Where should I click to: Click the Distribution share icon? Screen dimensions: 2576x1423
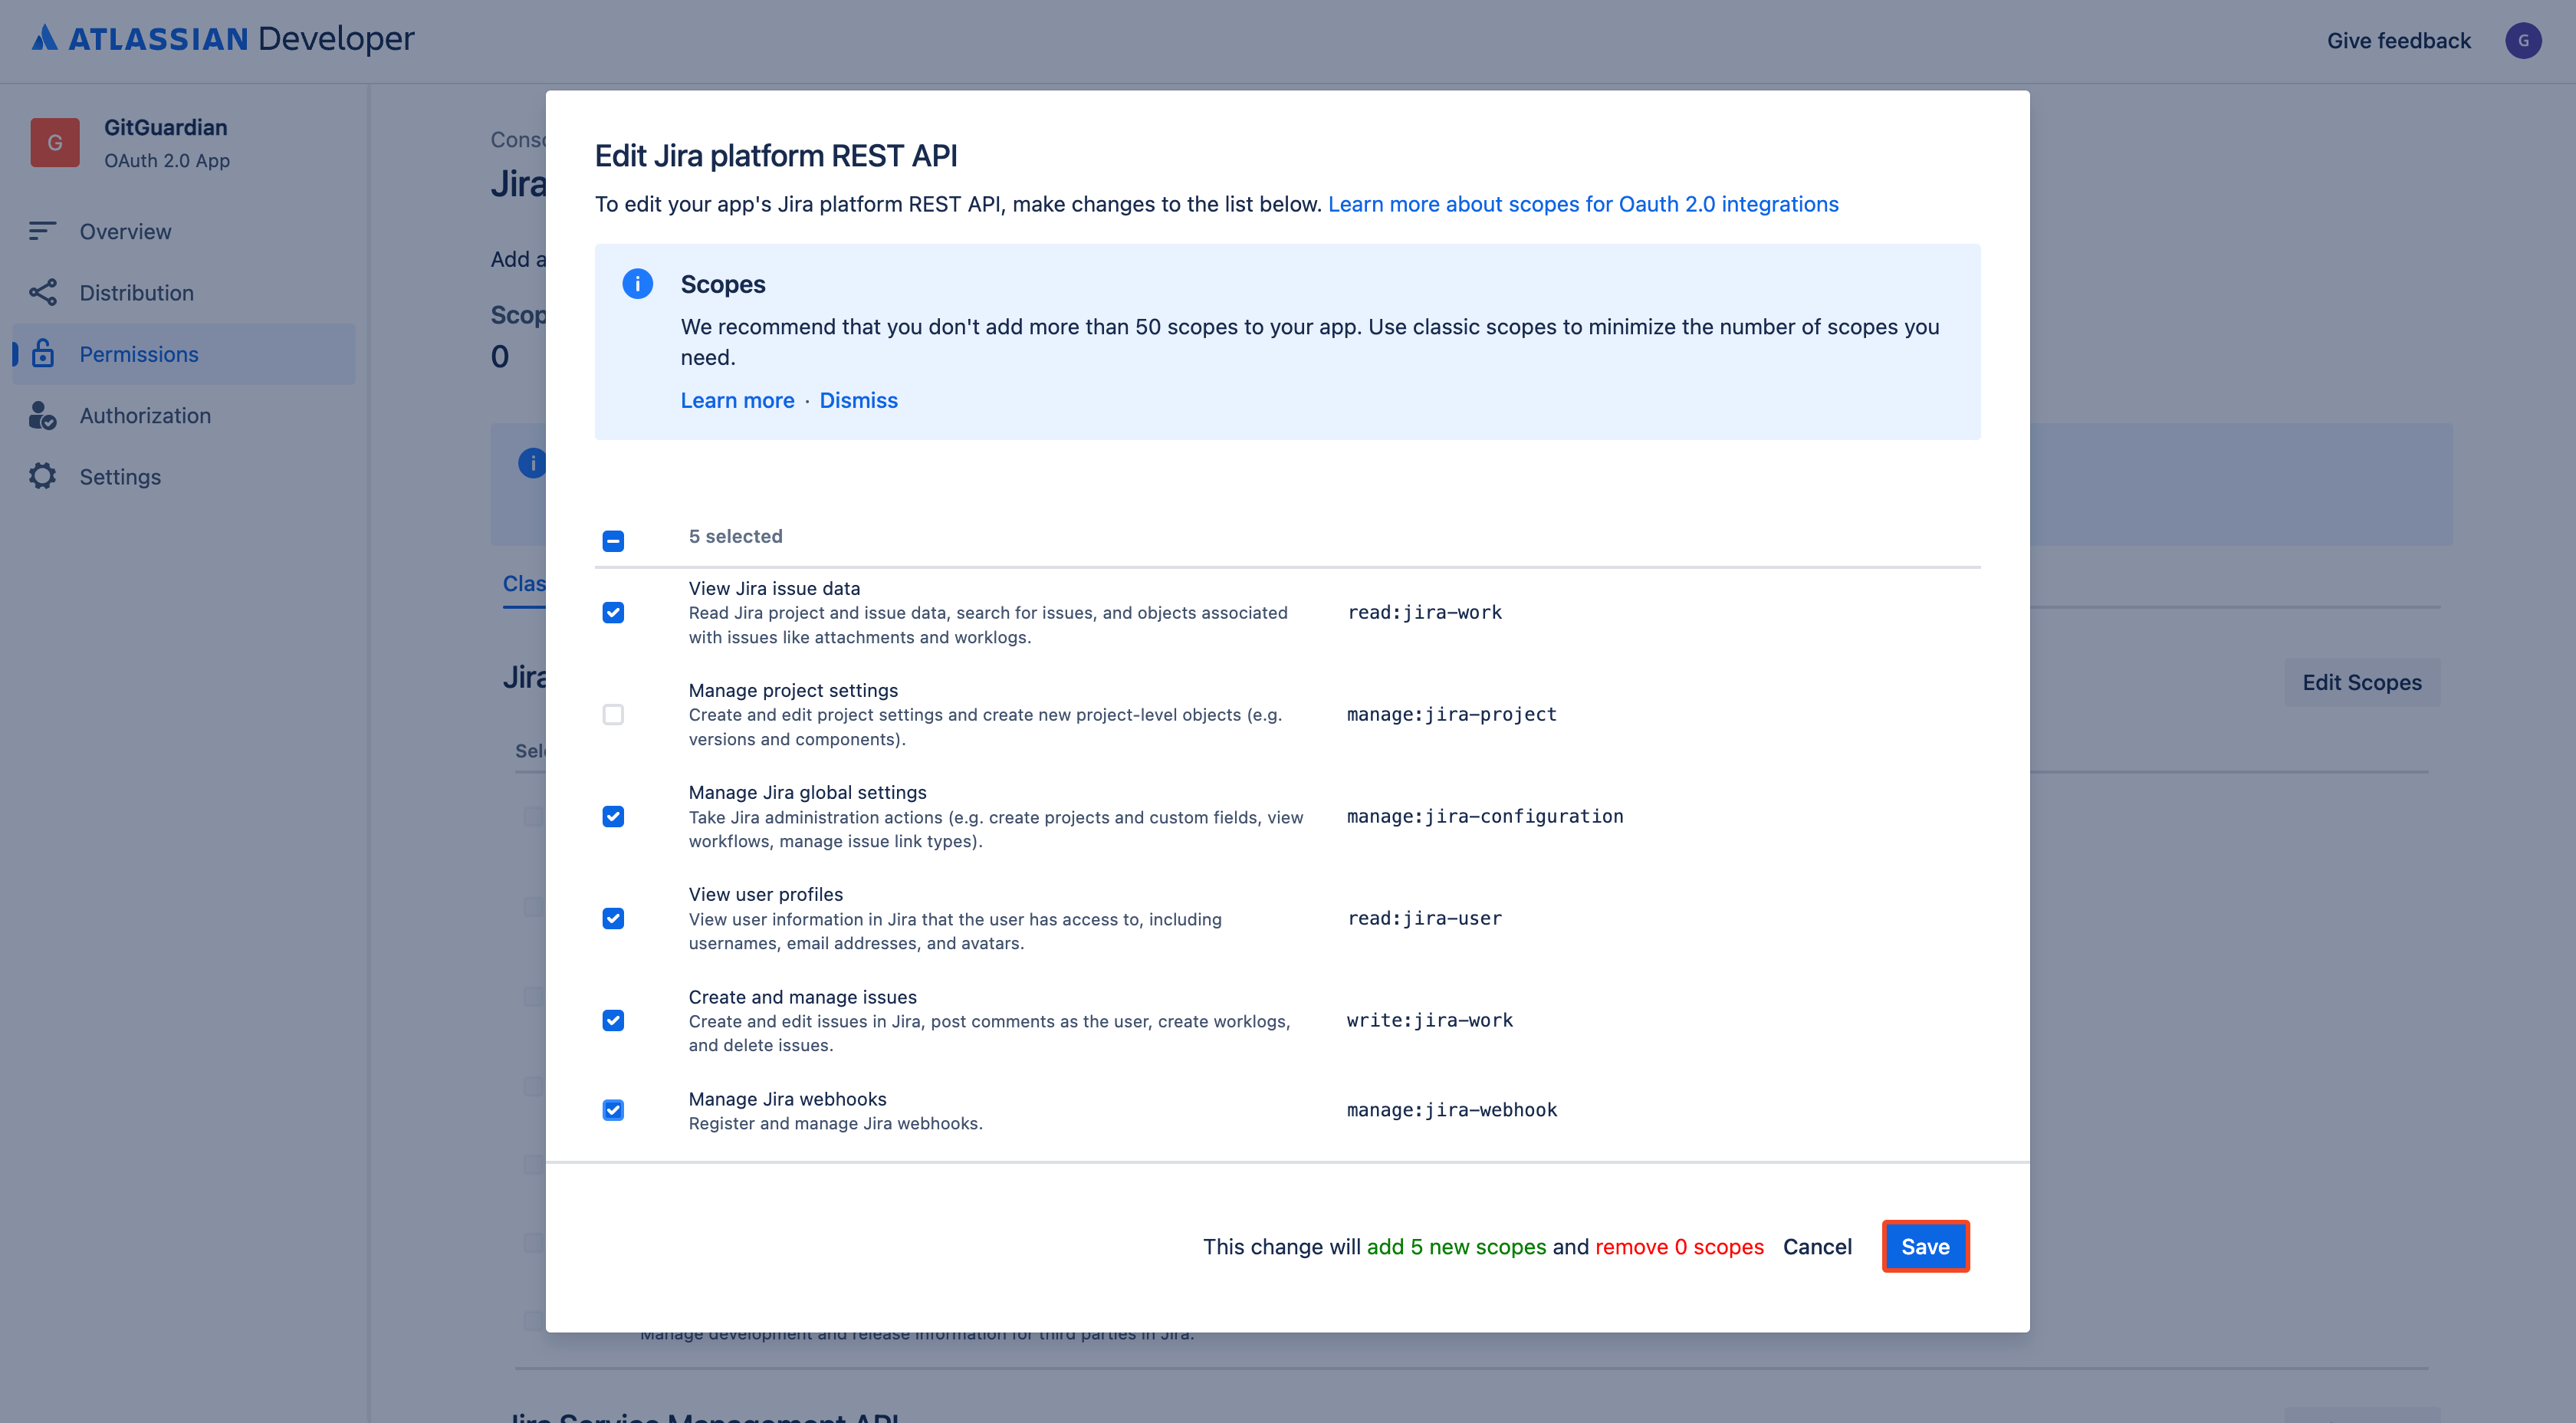[x=42, y=292]
